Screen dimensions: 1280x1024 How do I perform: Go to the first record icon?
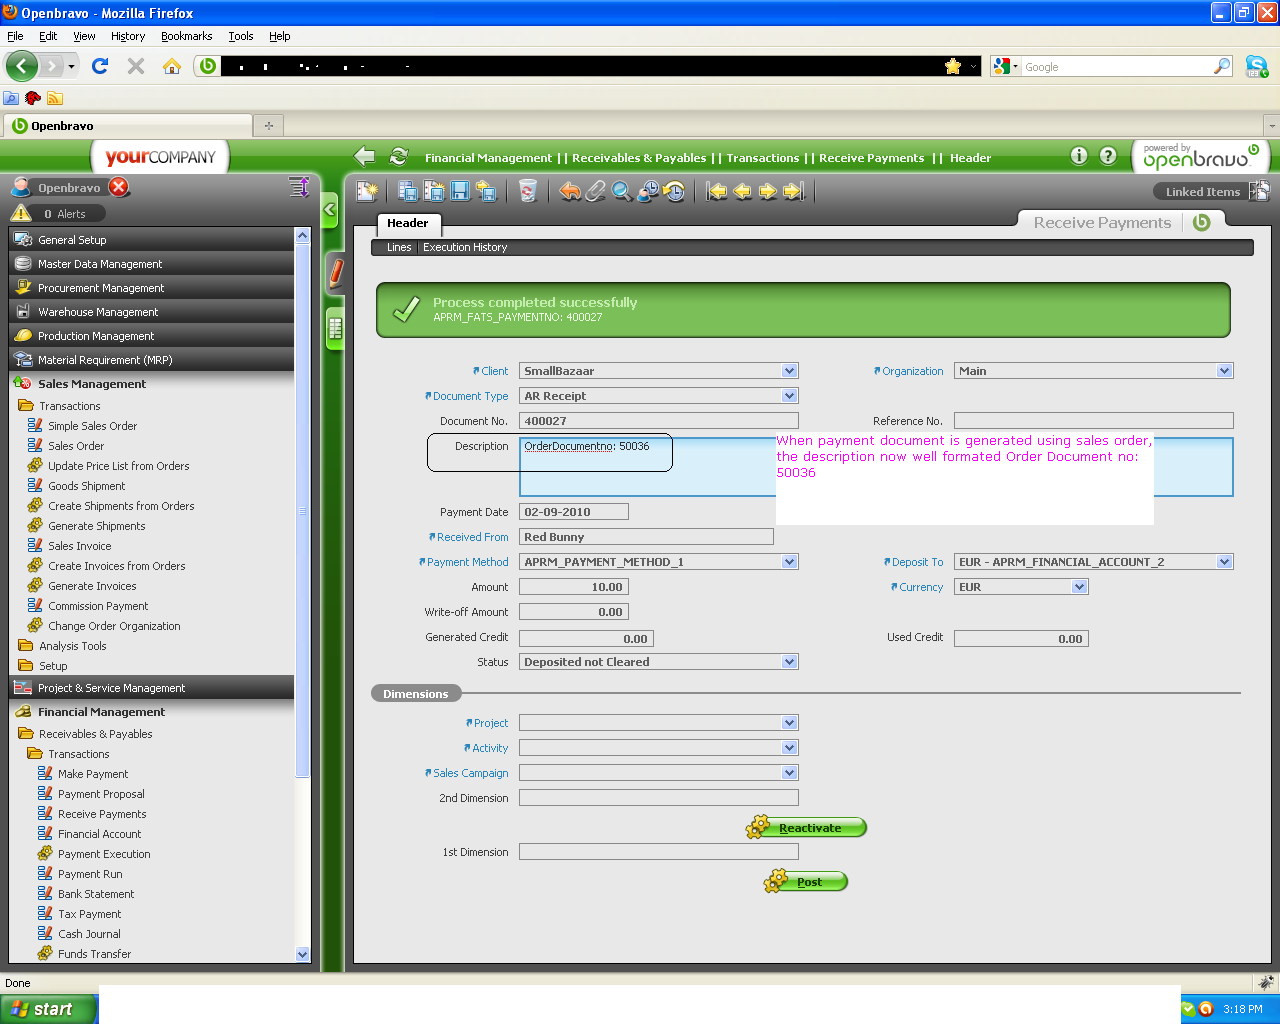(x=717, y=191)
